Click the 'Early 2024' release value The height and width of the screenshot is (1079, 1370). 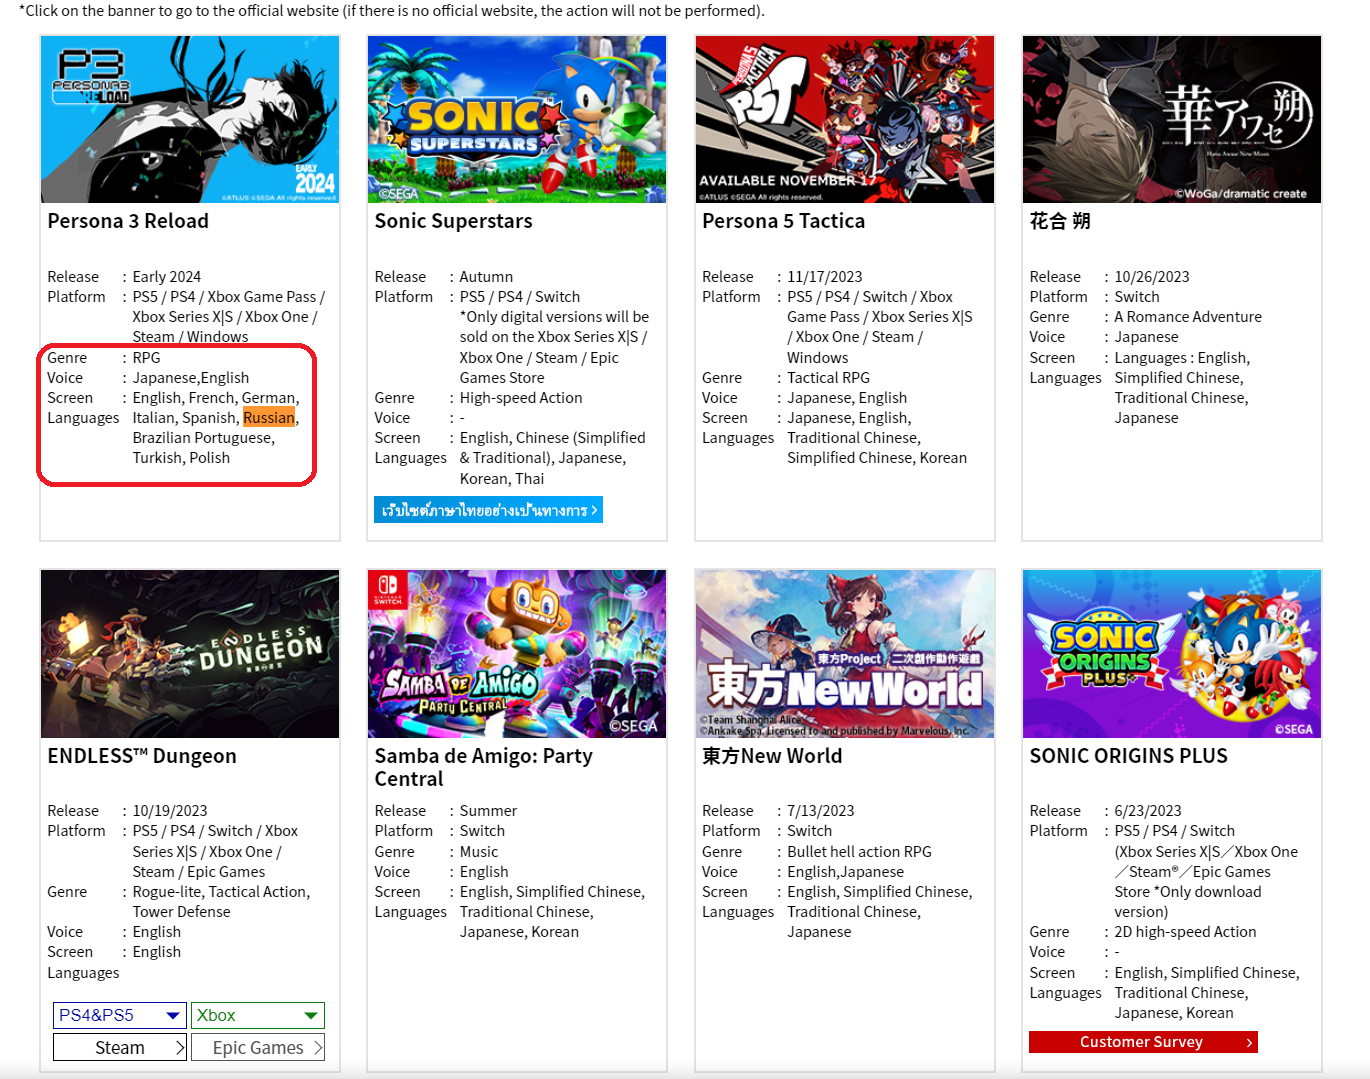point(167,277)
